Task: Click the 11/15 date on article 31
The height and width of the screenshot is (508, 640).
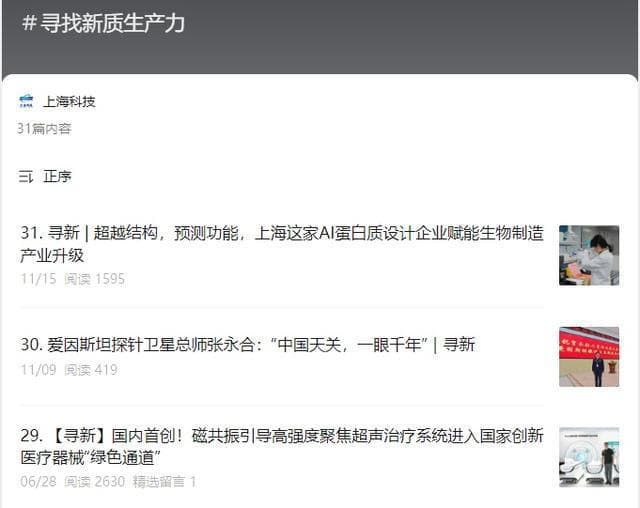Action: [38, 279]
